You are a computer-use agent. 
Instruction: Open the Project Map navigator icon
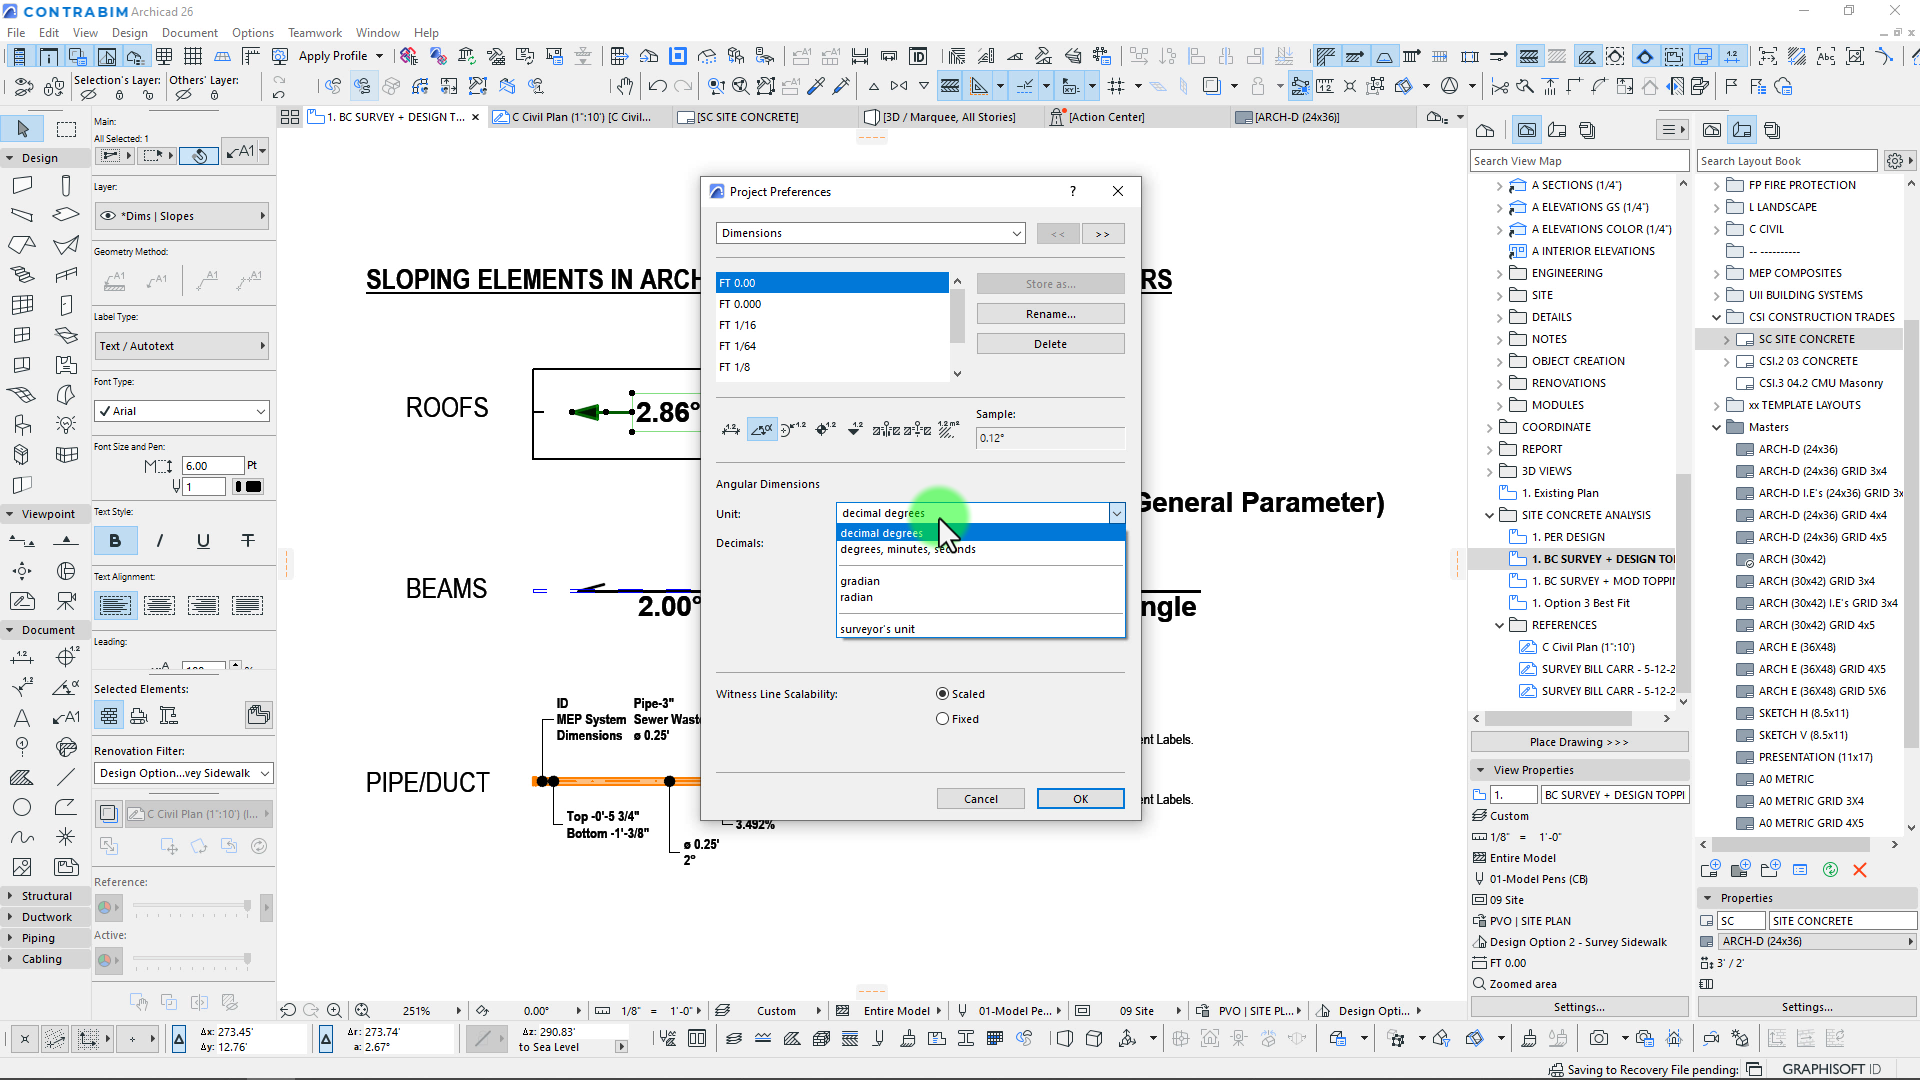1485,130
